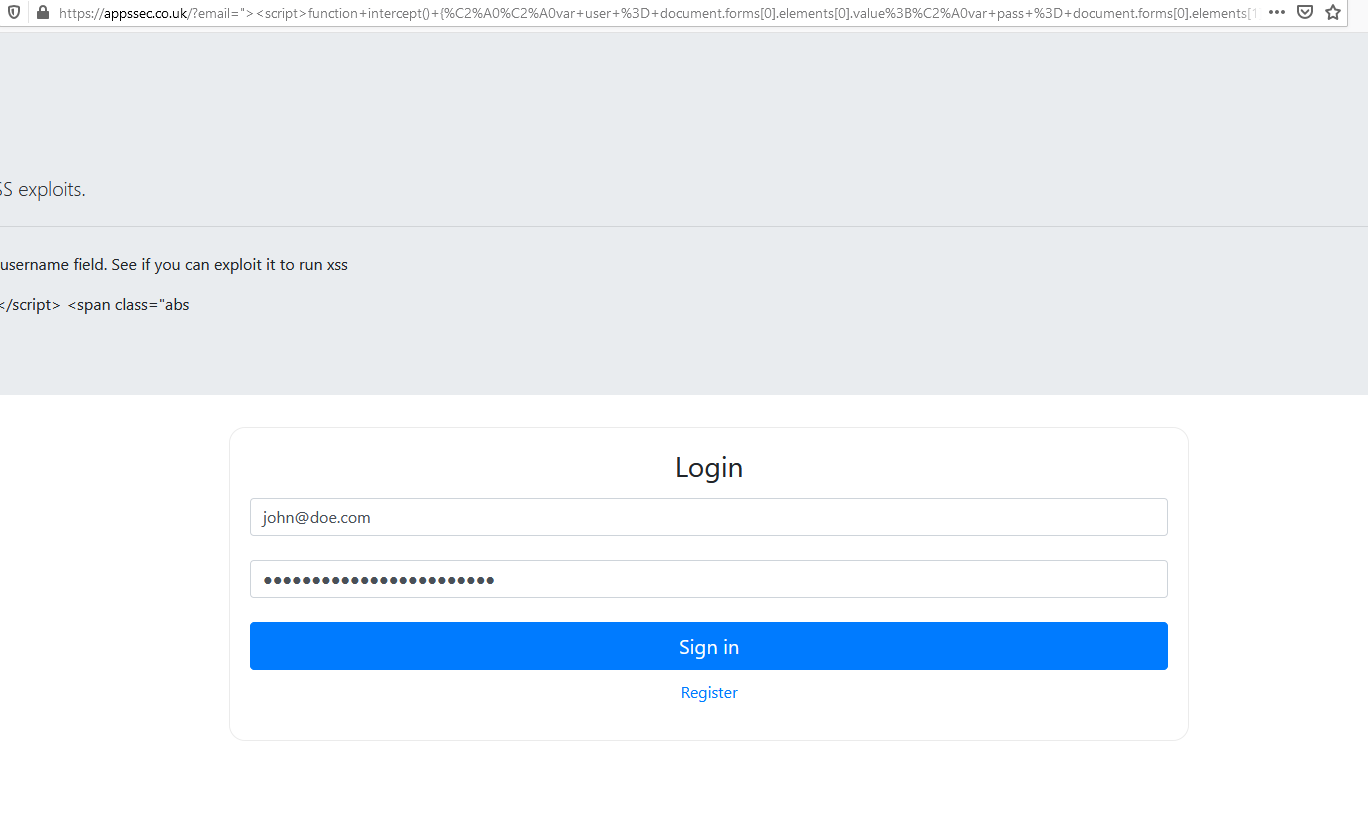The height and width of the screenshot is (814, 1368).
Task: Save the page to Pocket icon
Action: click(1305, 13)
